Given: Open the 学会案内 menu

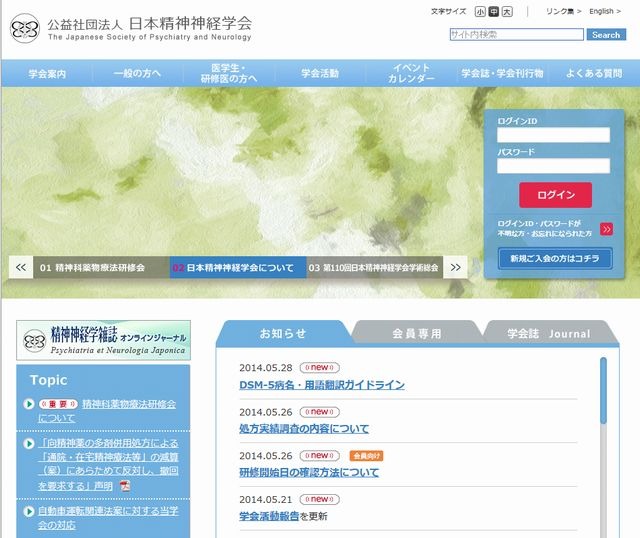Looking at the screenshot, I should tap(47, 73).
